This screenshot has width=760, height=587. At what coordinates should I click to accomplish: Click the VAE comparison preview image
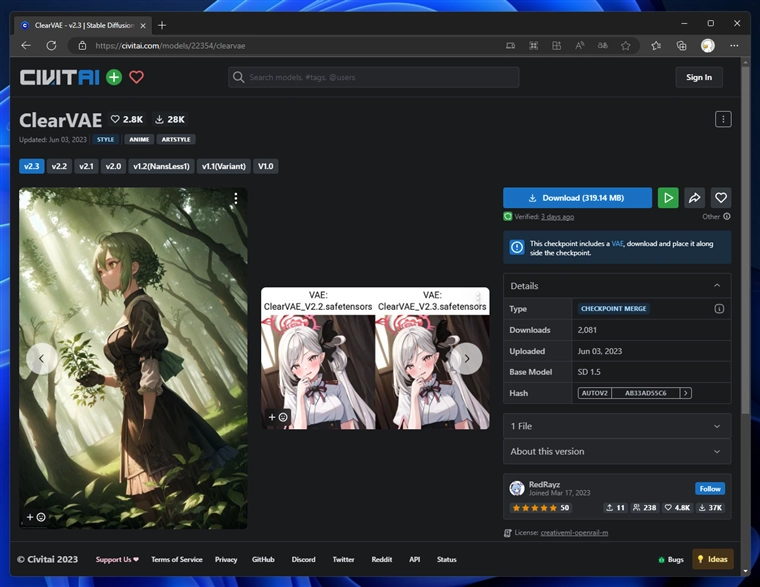(375, 358)
